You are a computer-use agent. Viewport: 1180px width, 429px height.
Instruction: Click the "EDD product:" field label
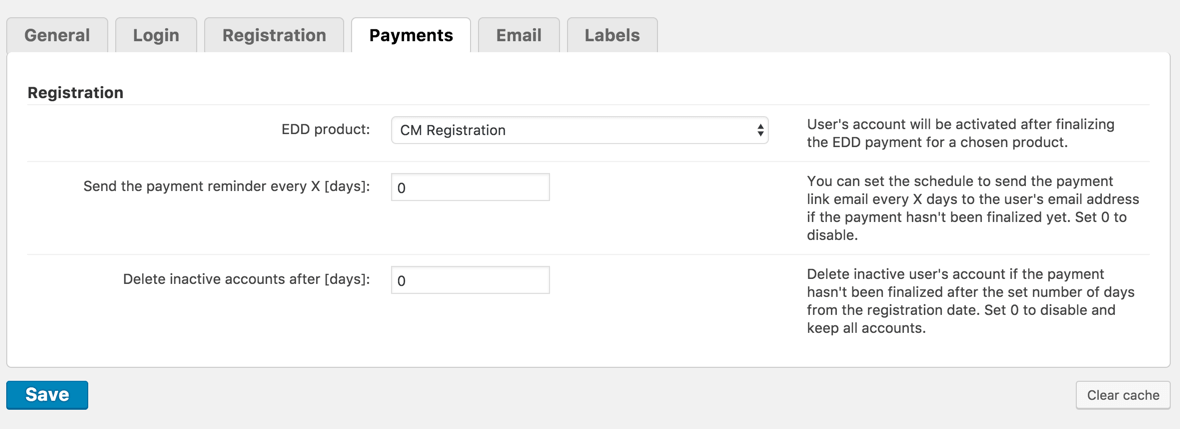coord(325,129)
